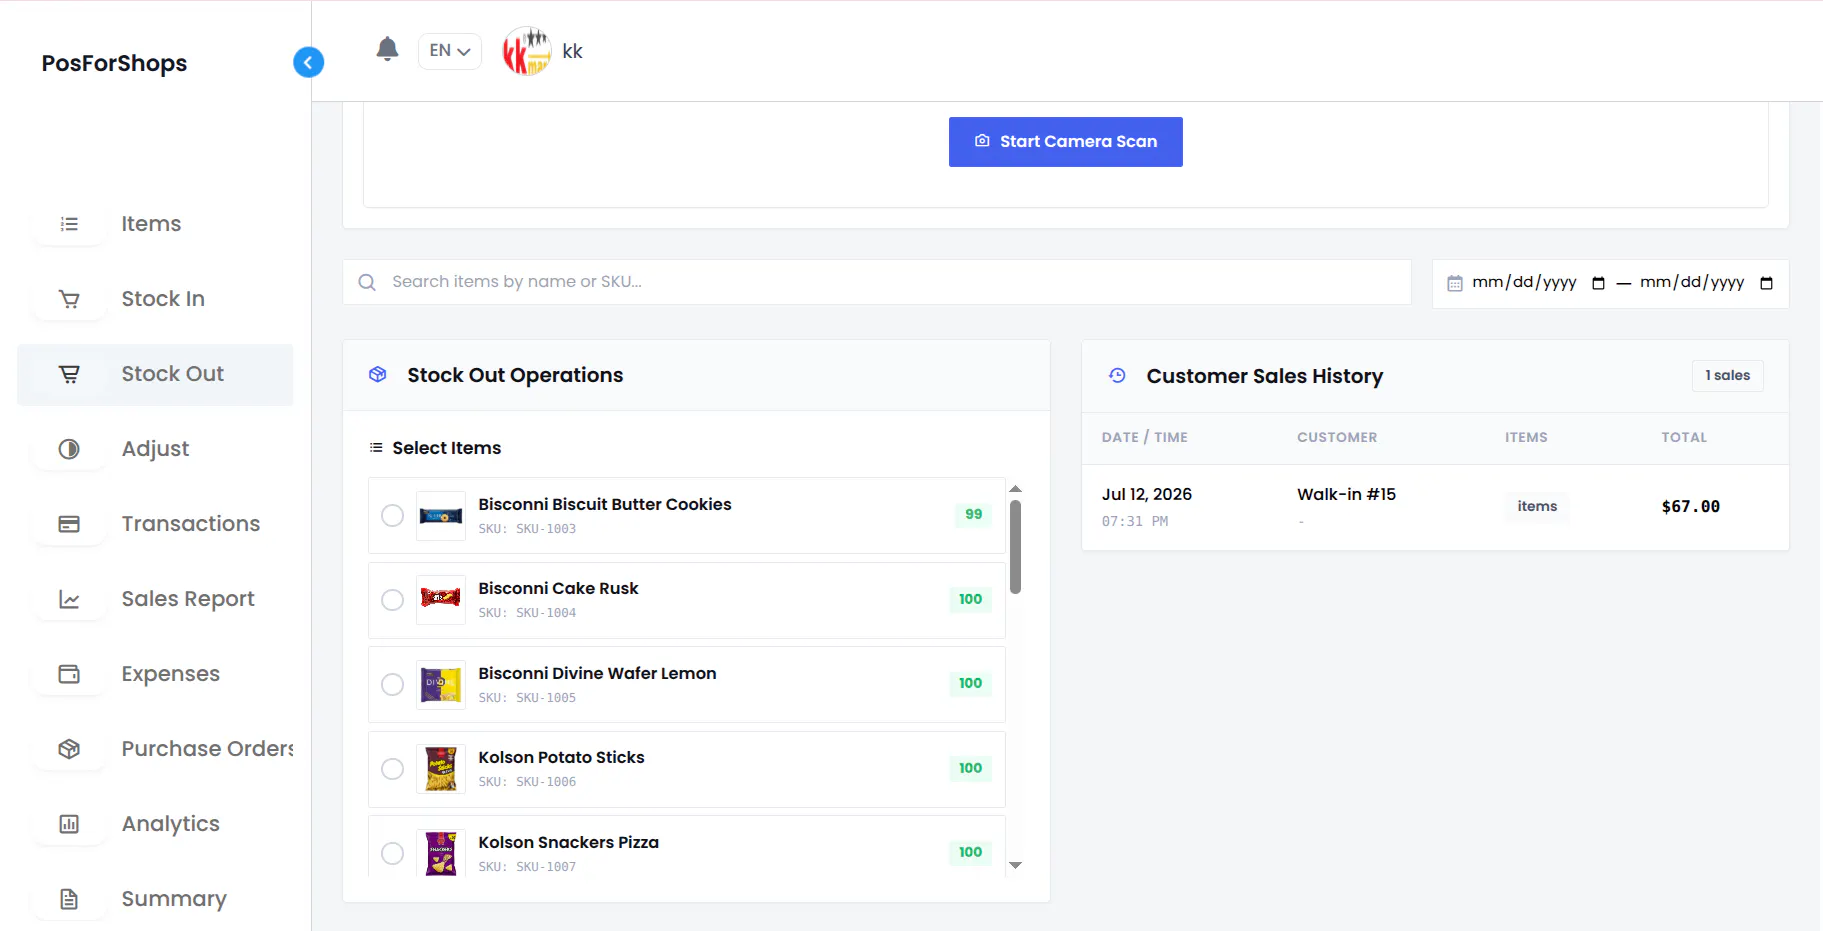
Task: Open the Walk-in #15 sale row
Action: 1435,507
